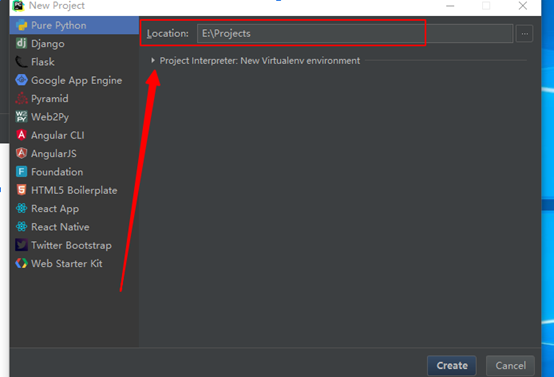Viewport: 554px width, 377px height.
Task: Choose the Flask project type icon
Action: coord(22,62)
